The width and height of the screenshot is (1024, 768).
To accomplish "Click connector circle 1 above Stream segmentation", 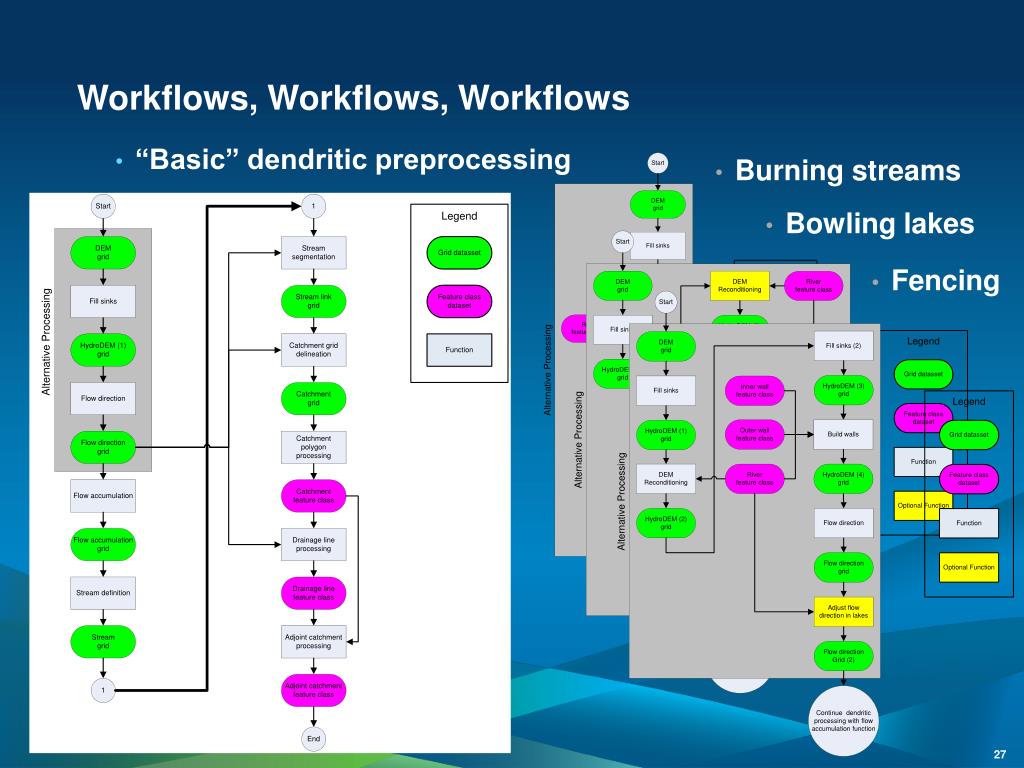I will click(x=313, y=206).
